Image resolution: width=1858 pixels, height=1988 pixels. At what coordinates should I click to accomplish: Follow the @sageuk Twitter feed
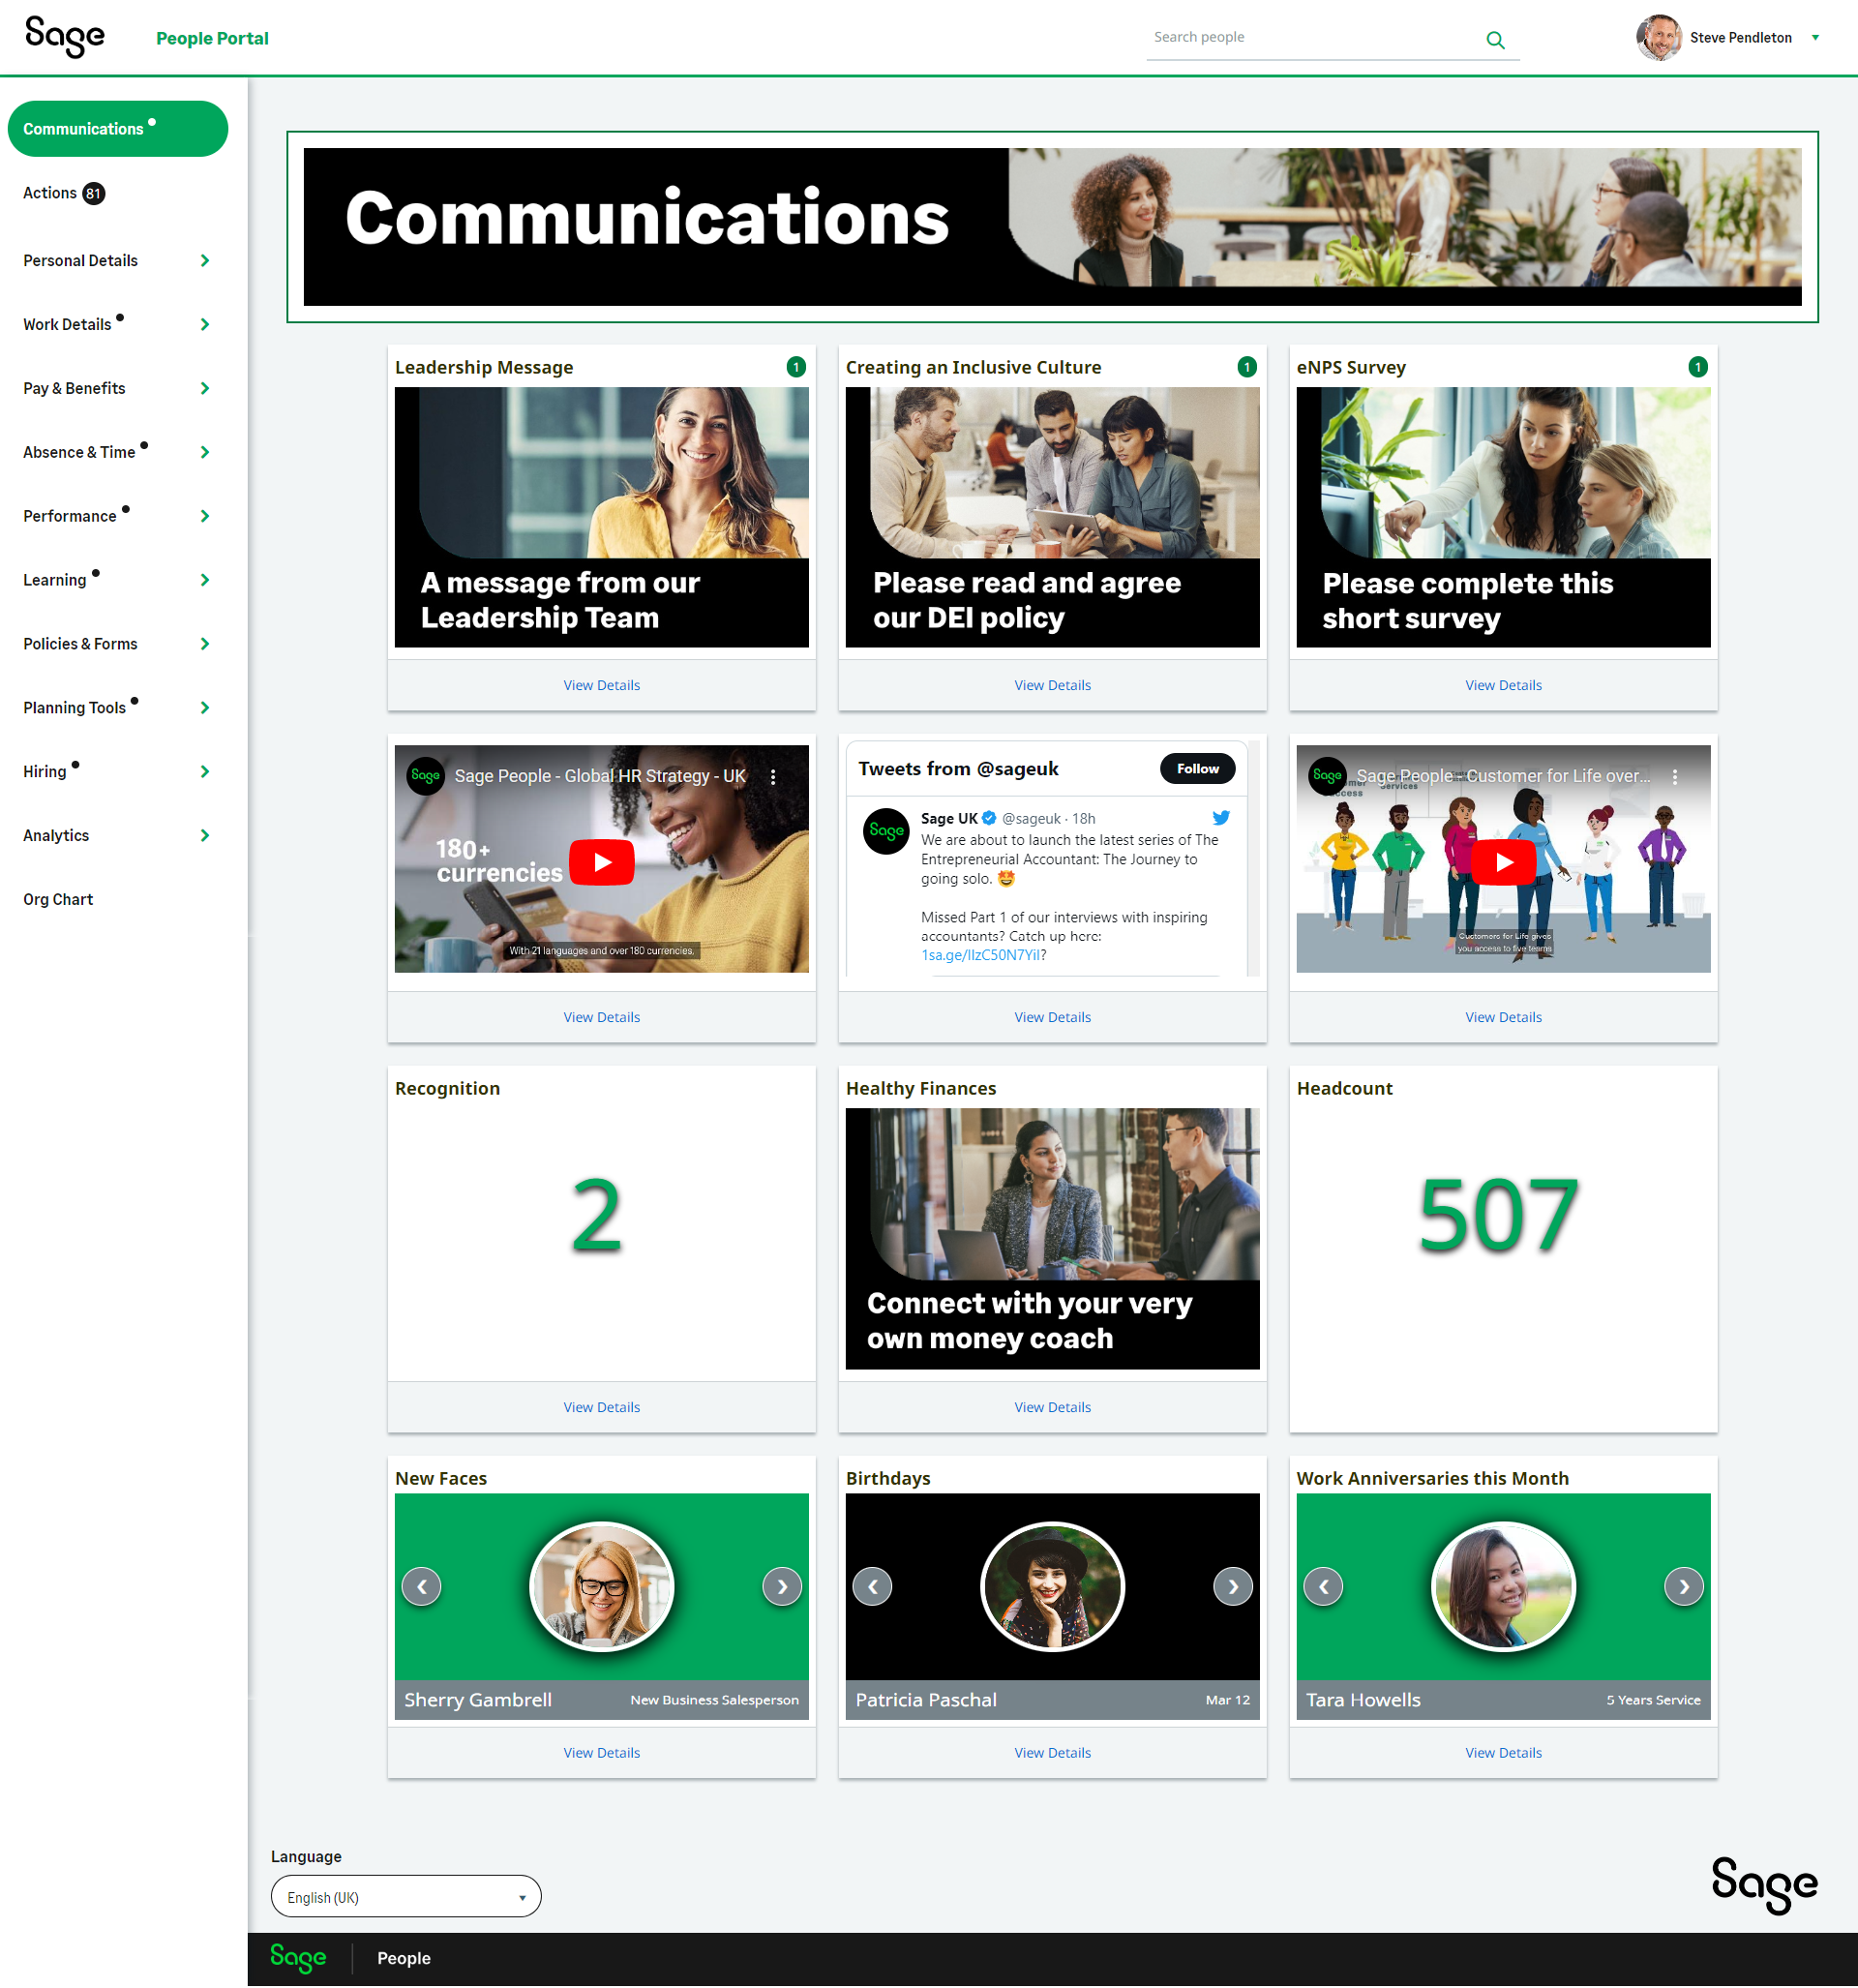1196,768
